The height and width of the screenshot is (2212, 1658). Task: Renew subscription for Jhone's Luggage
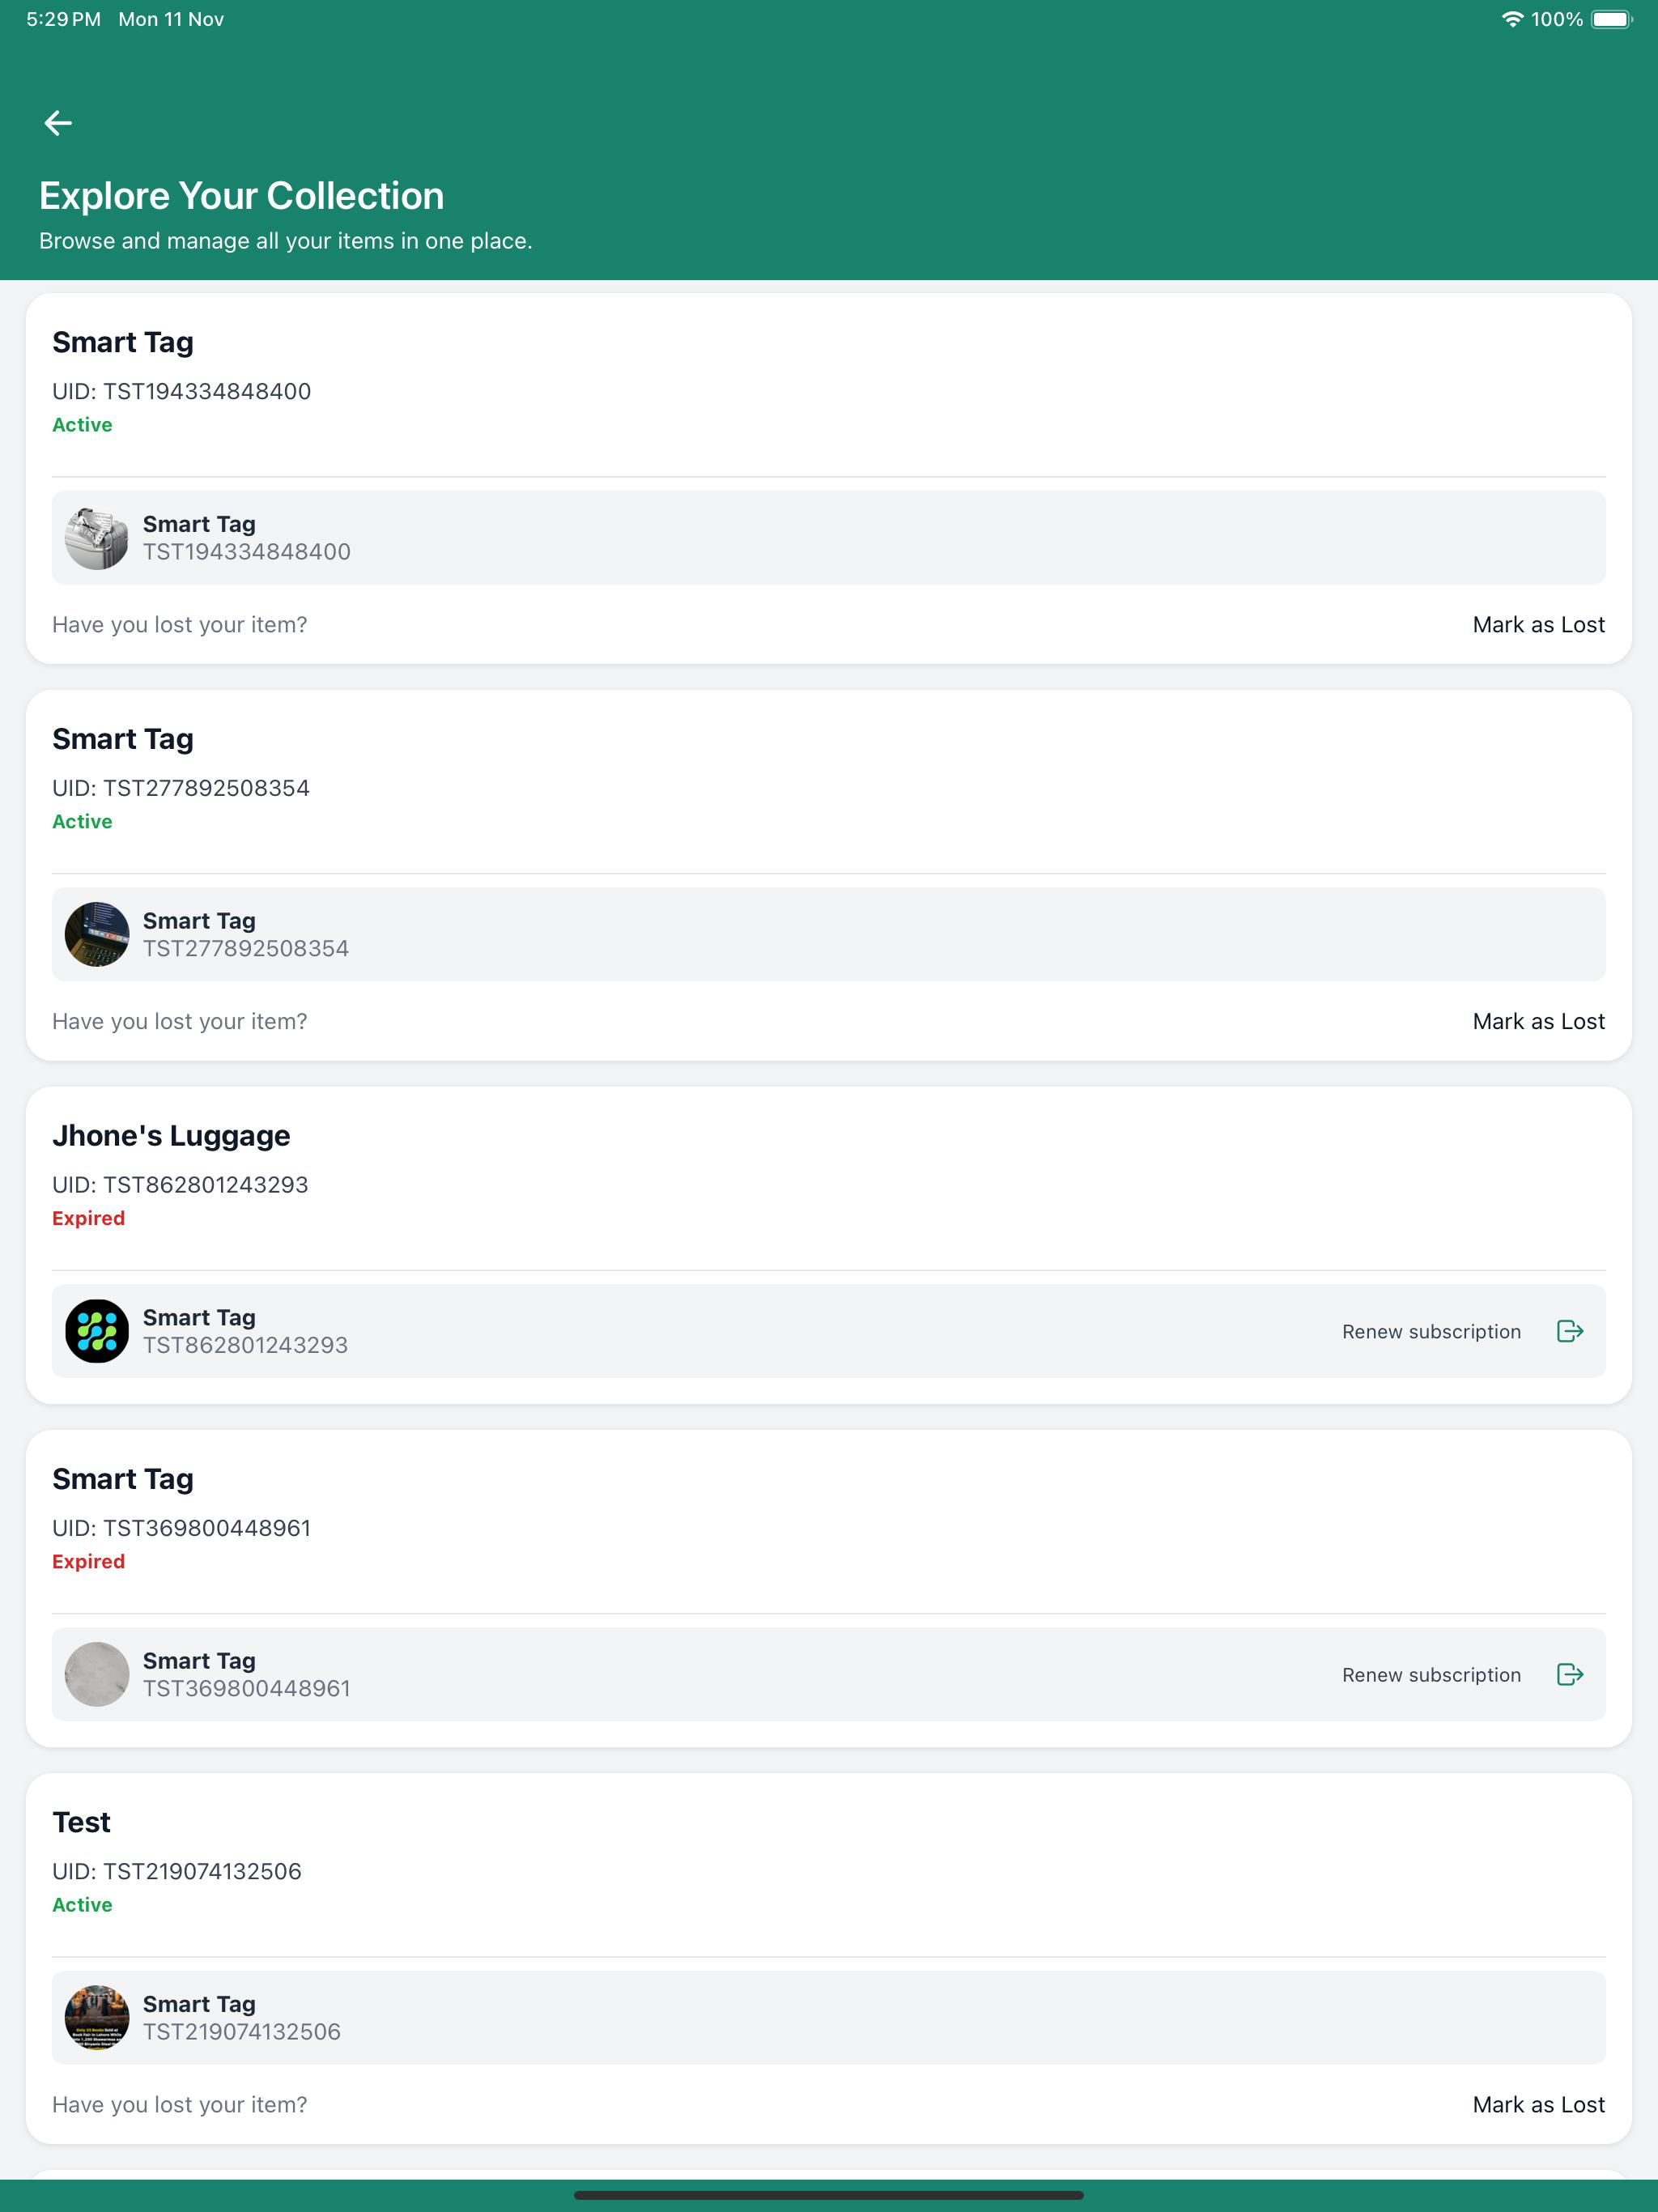[1431, 1332]
